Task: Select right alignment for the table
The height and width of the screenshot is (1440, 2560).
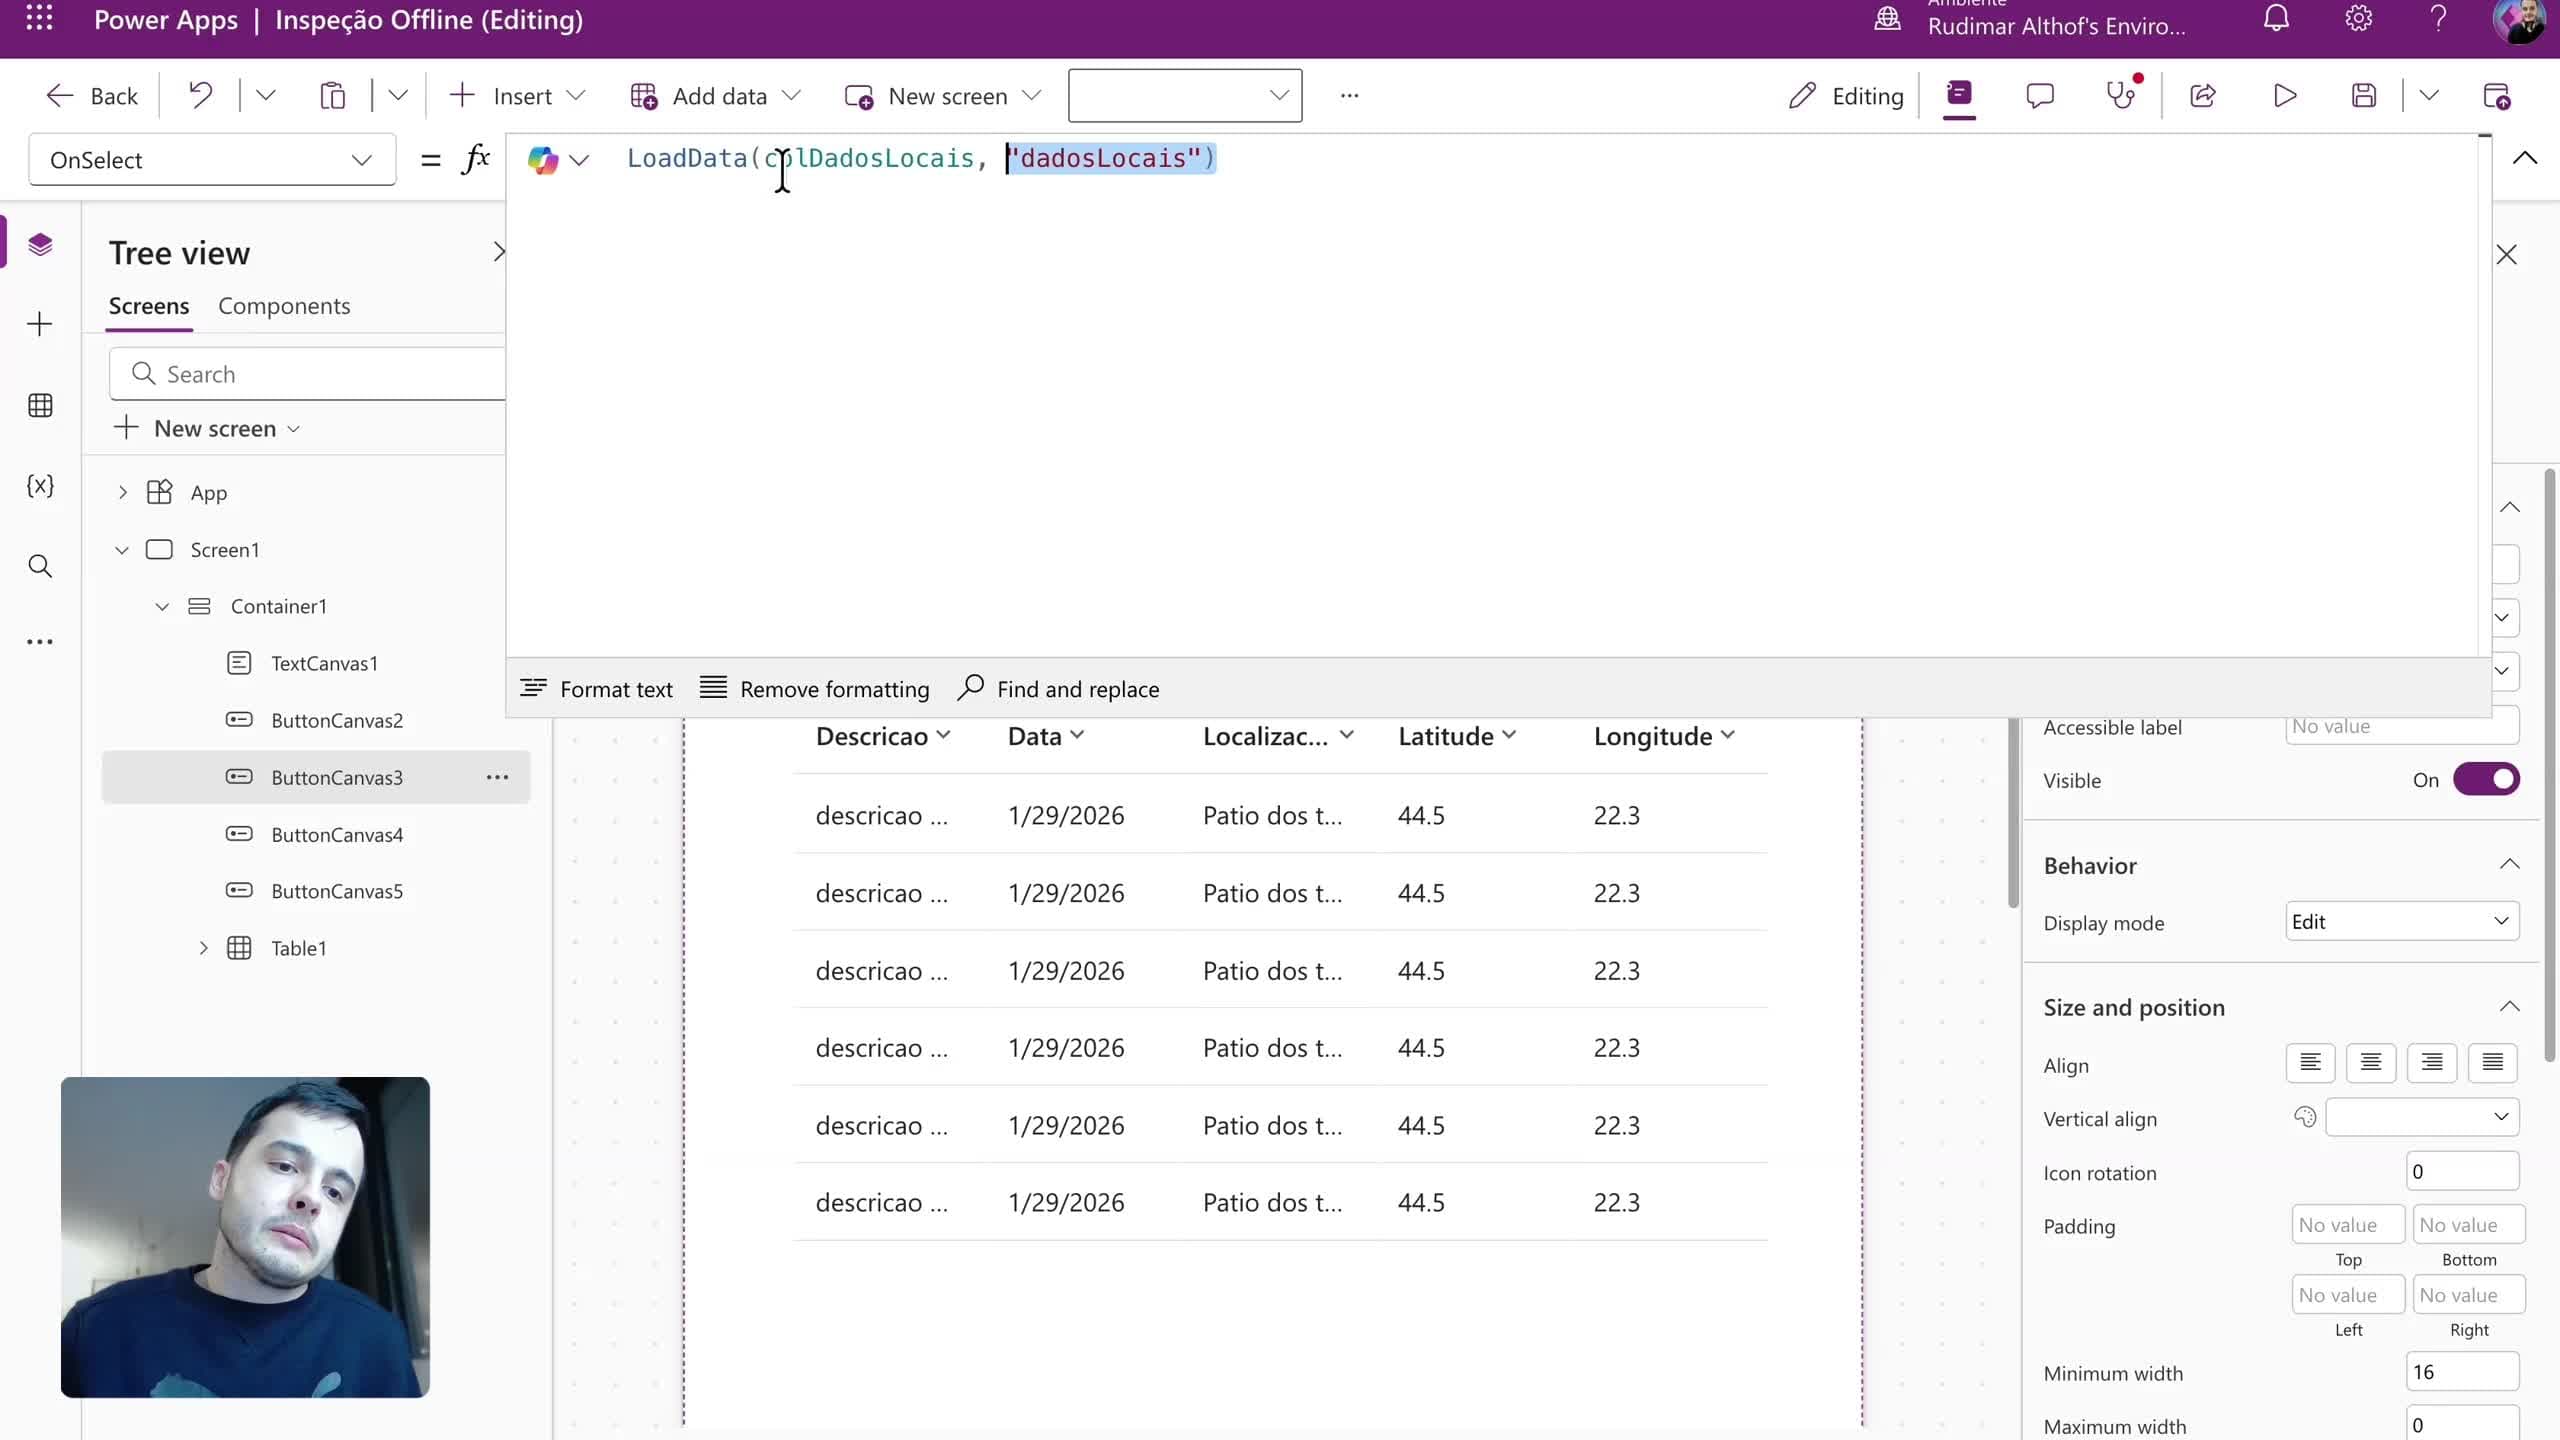Action: [x=2432, y=1063]
